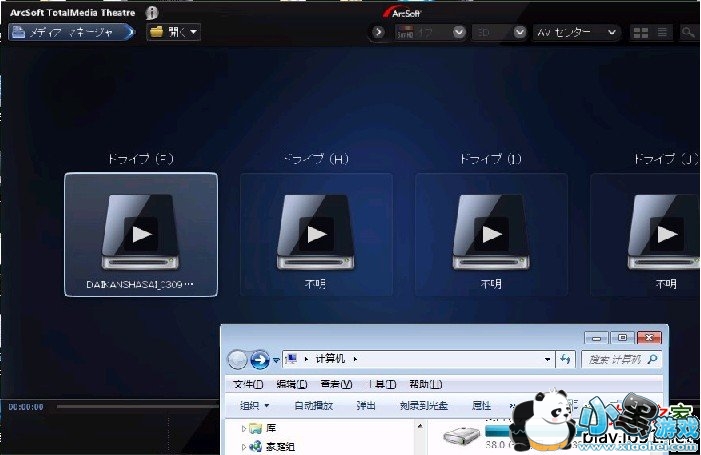Click the computer icon in address bar
Image resolution: width=701 pixels, height=455 pixels.
[291, 359]
